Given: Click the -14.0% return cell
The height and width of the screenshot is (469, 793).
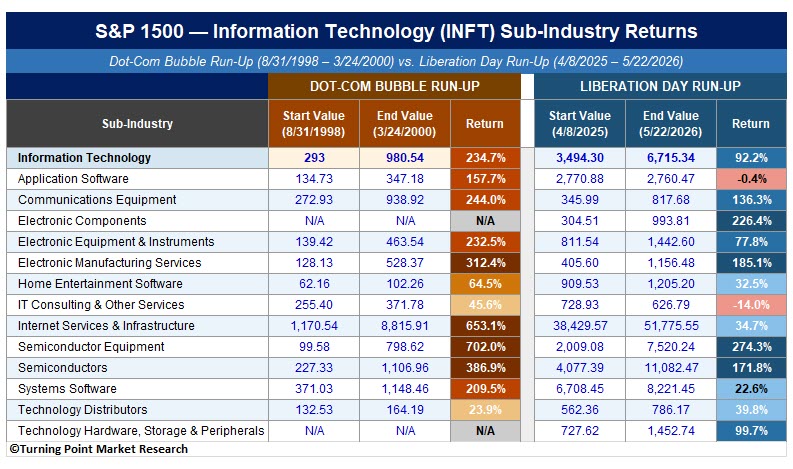Looking at the screenshot, I should pos(752,305).
